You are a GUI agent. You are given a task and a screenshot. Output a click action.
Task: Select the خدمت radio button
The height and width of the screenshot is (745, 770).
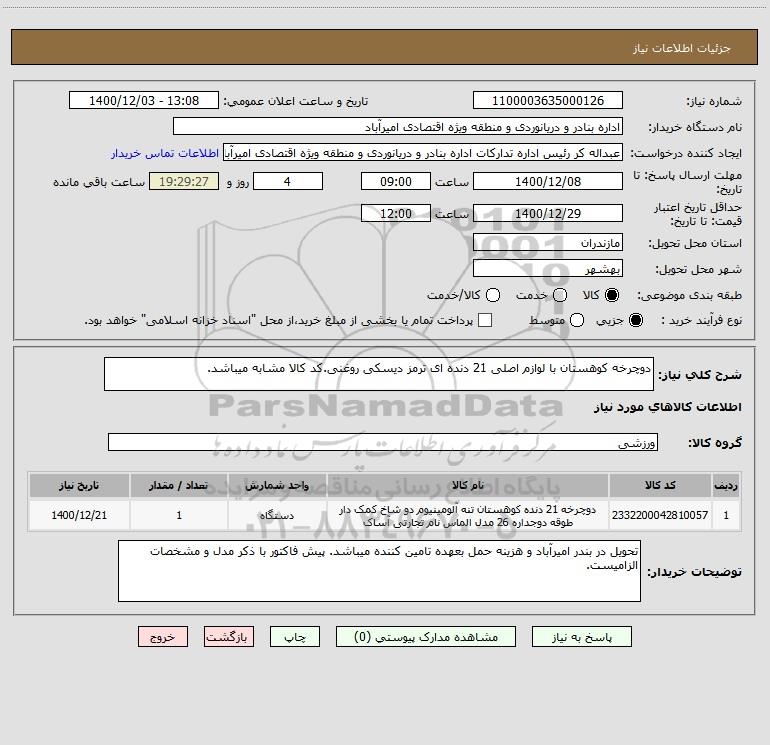[560, 295]
